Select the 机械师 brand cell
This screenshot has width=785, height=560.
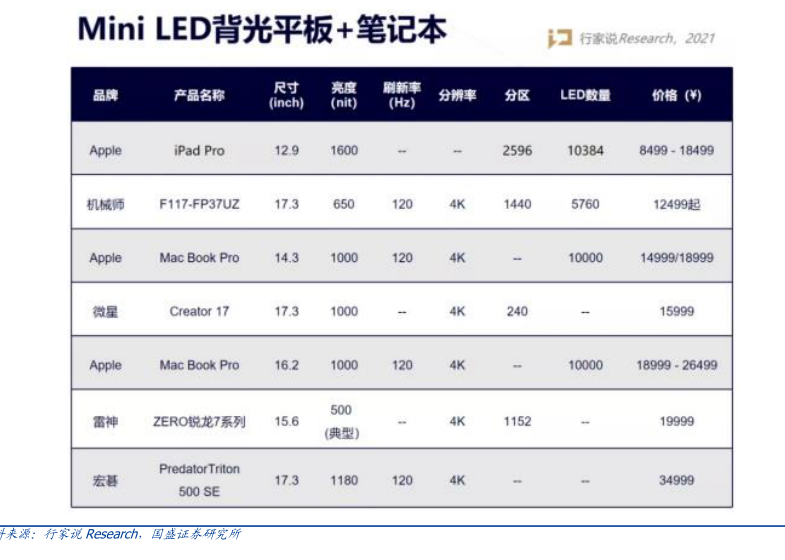click(x=105, y=204)
